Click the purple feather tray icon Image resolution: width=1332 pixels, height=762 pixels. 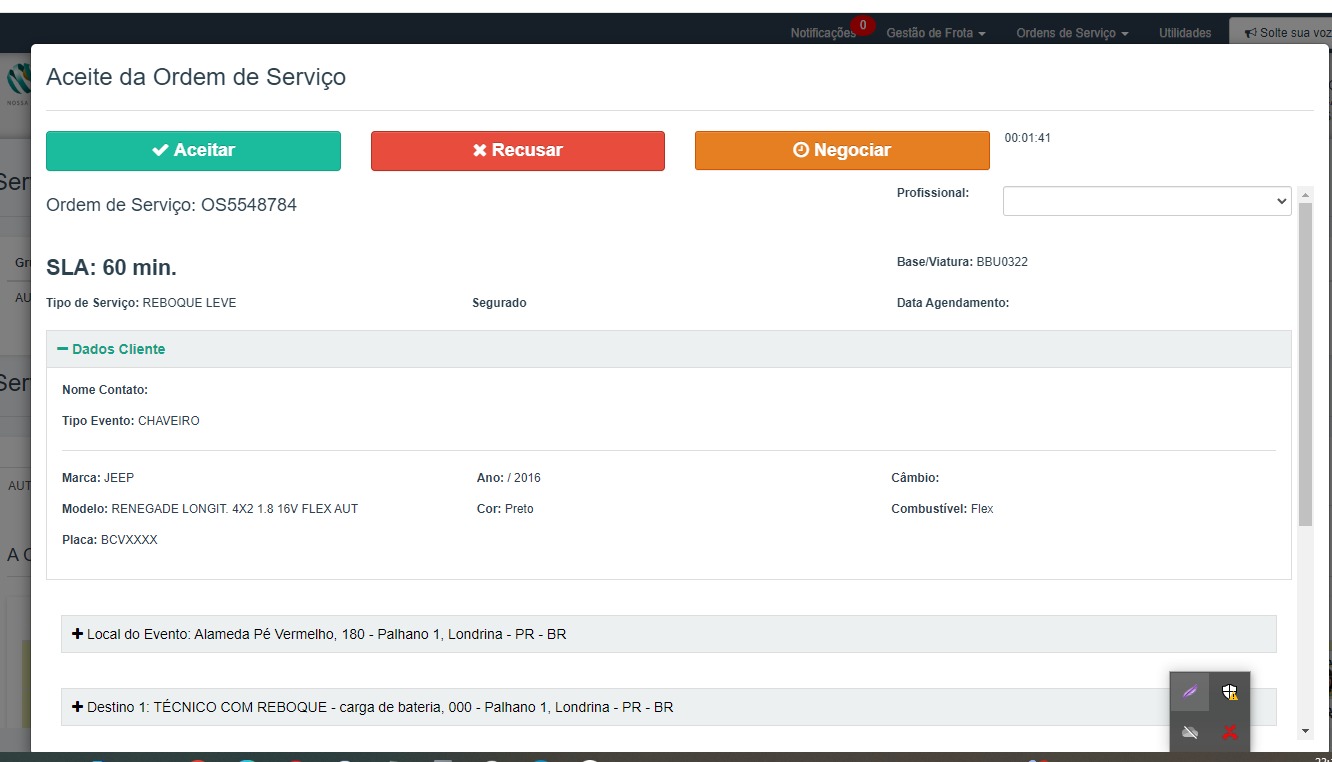tap(1190, 691)
